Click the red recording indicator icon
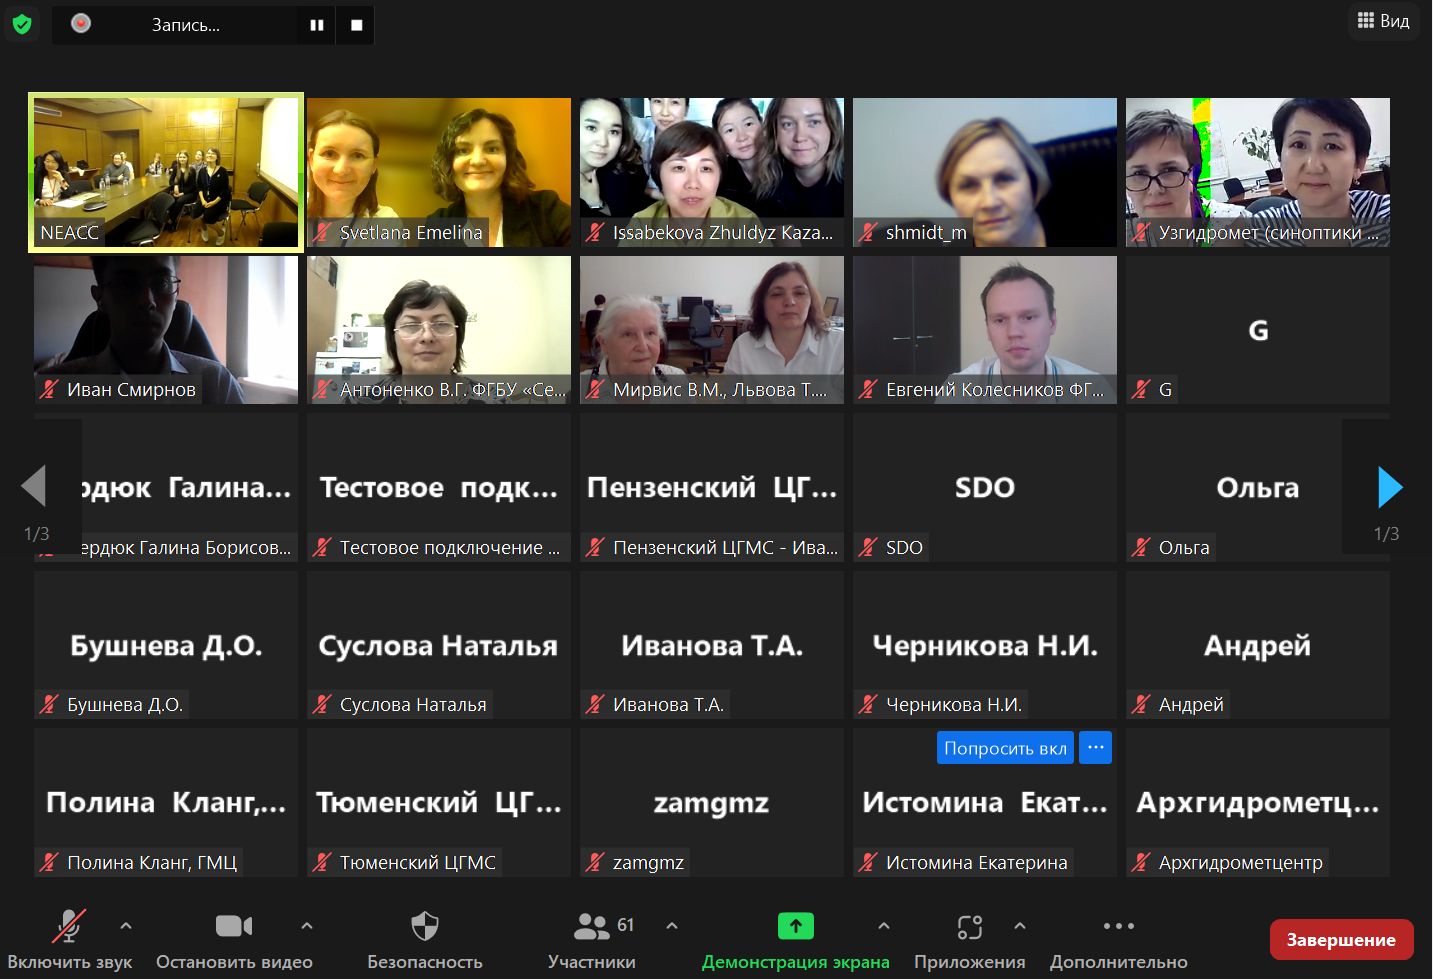1433x979 pixels. 81,23
